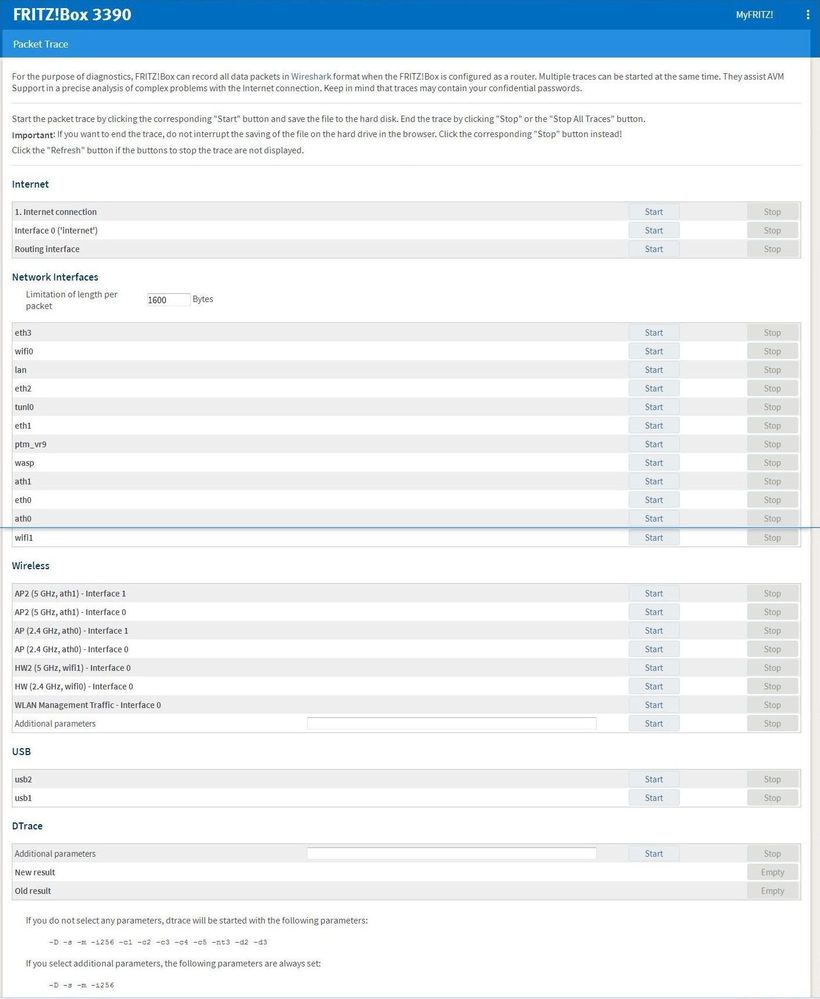This screenshot has width=820, height=999.
Task: Follow the Wireshark hyperlink
Action: (311, 76)
